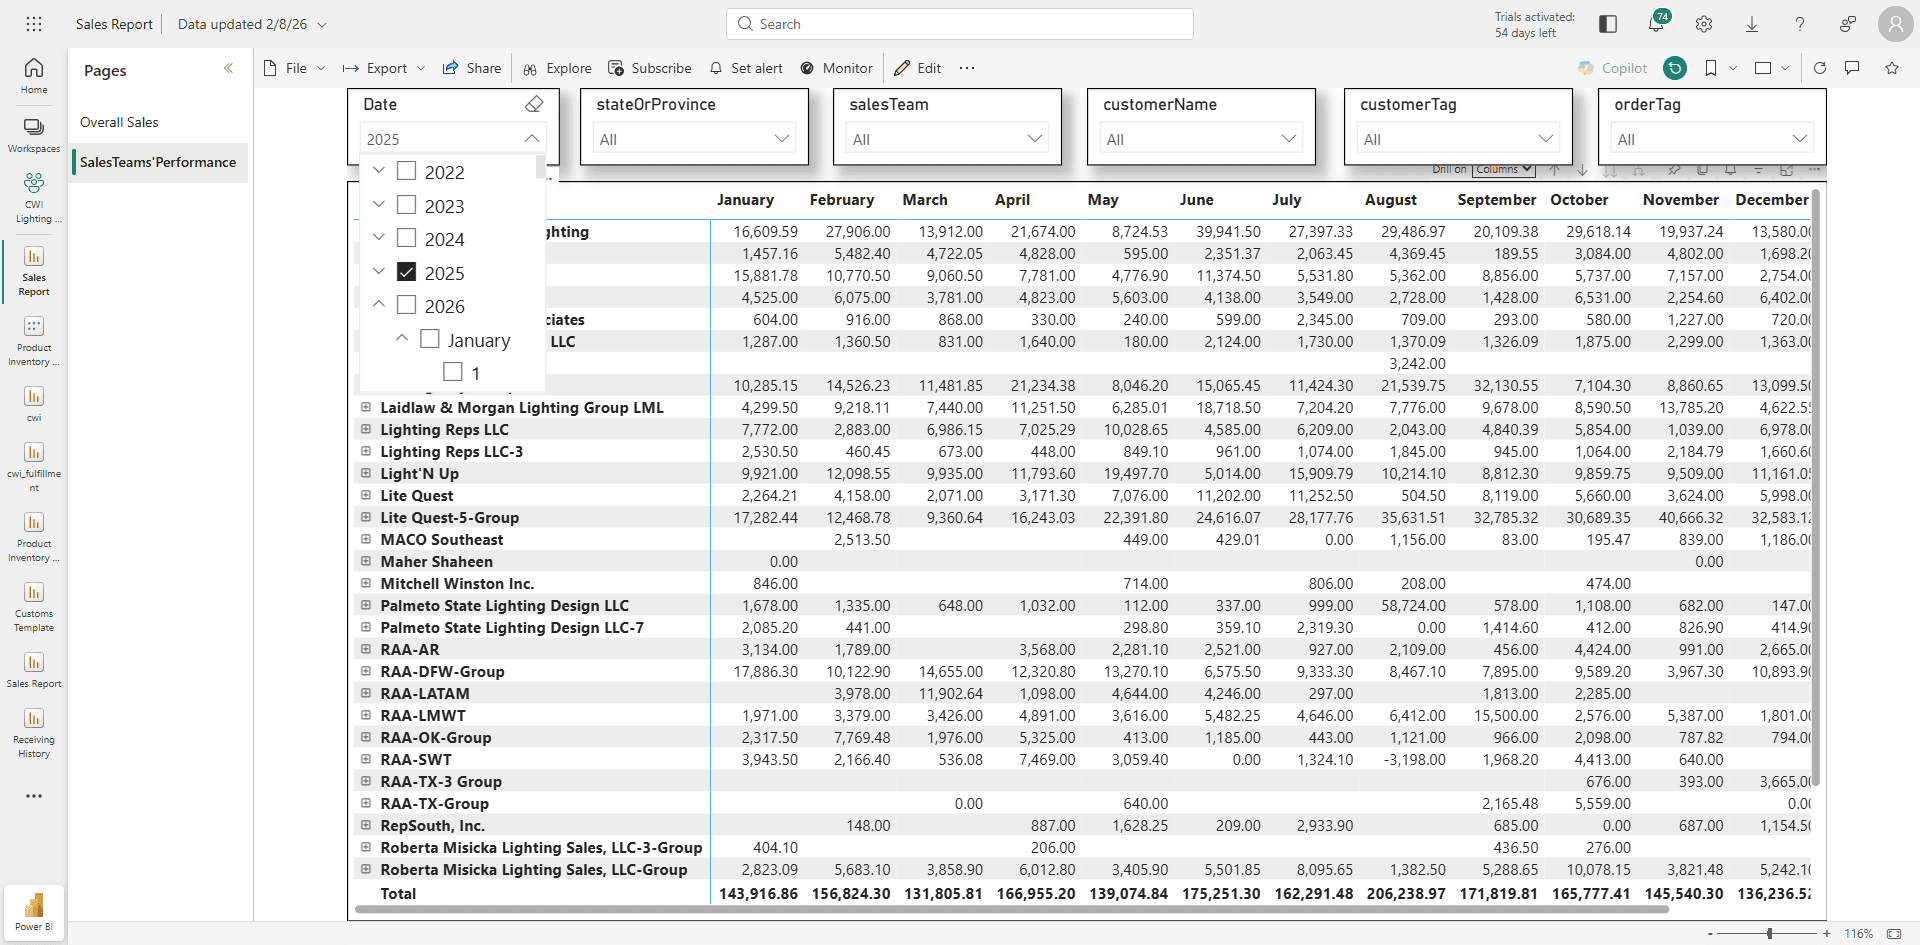Click the Subscribe button
This screenshot has height=945, width=1920.
tap(650, 68)
